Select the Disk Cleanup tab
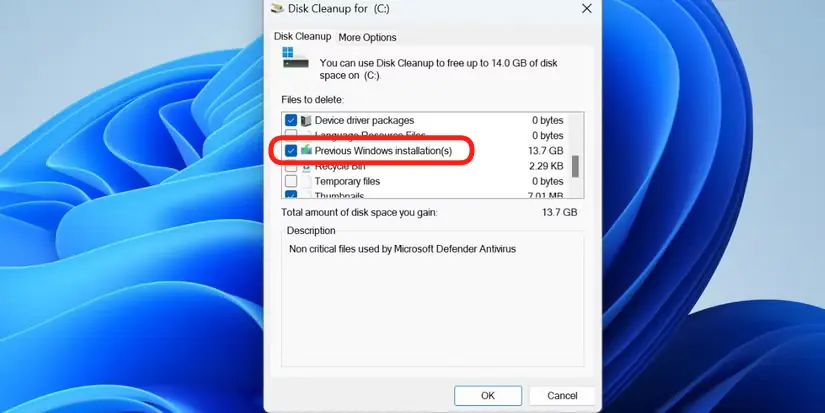 coord(303,36)
